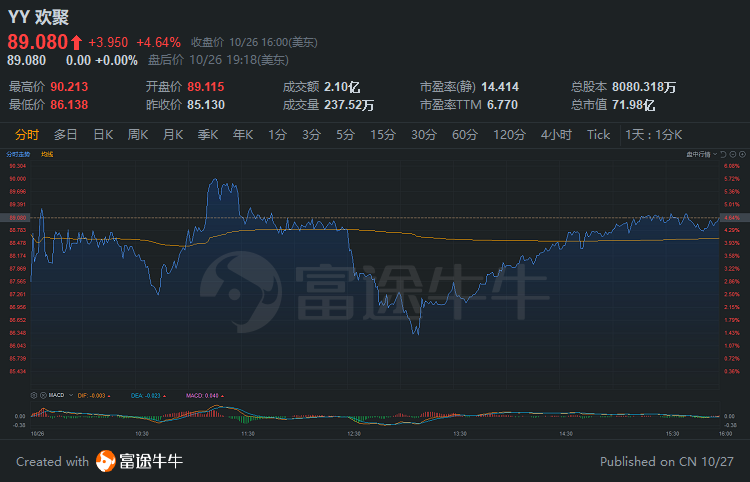This screenshot has height=482, width=750.
Task: Click the 13:30 time axis label
Action: click(x=460, y=434)
